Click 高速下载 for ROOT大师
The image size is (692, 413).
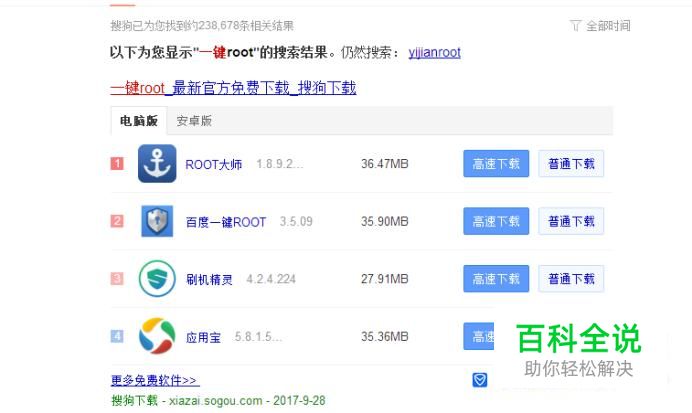496,164
